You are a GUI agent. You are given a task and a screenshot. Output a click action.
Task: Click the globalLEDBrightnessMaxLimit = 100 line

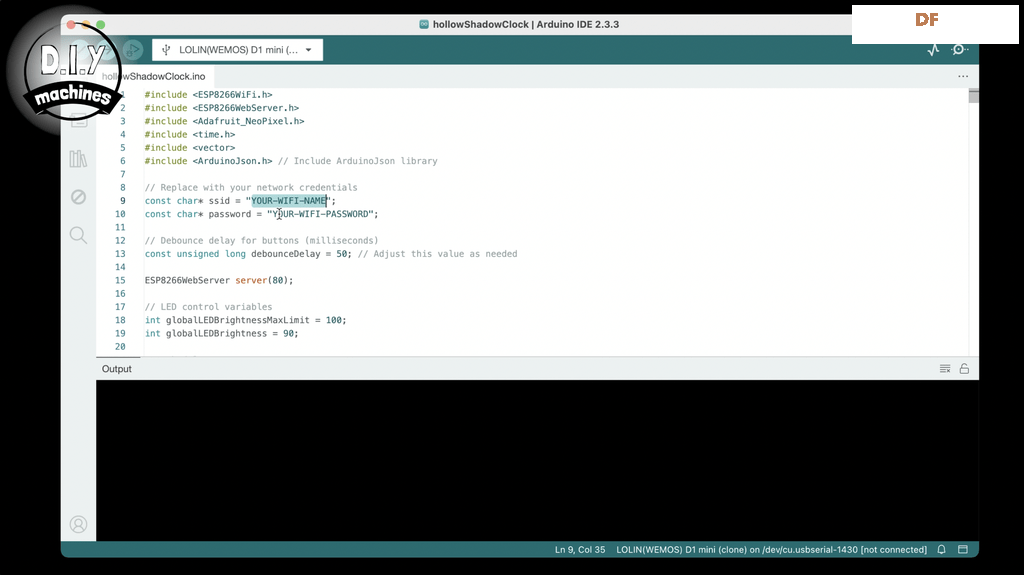coord(246,320)
